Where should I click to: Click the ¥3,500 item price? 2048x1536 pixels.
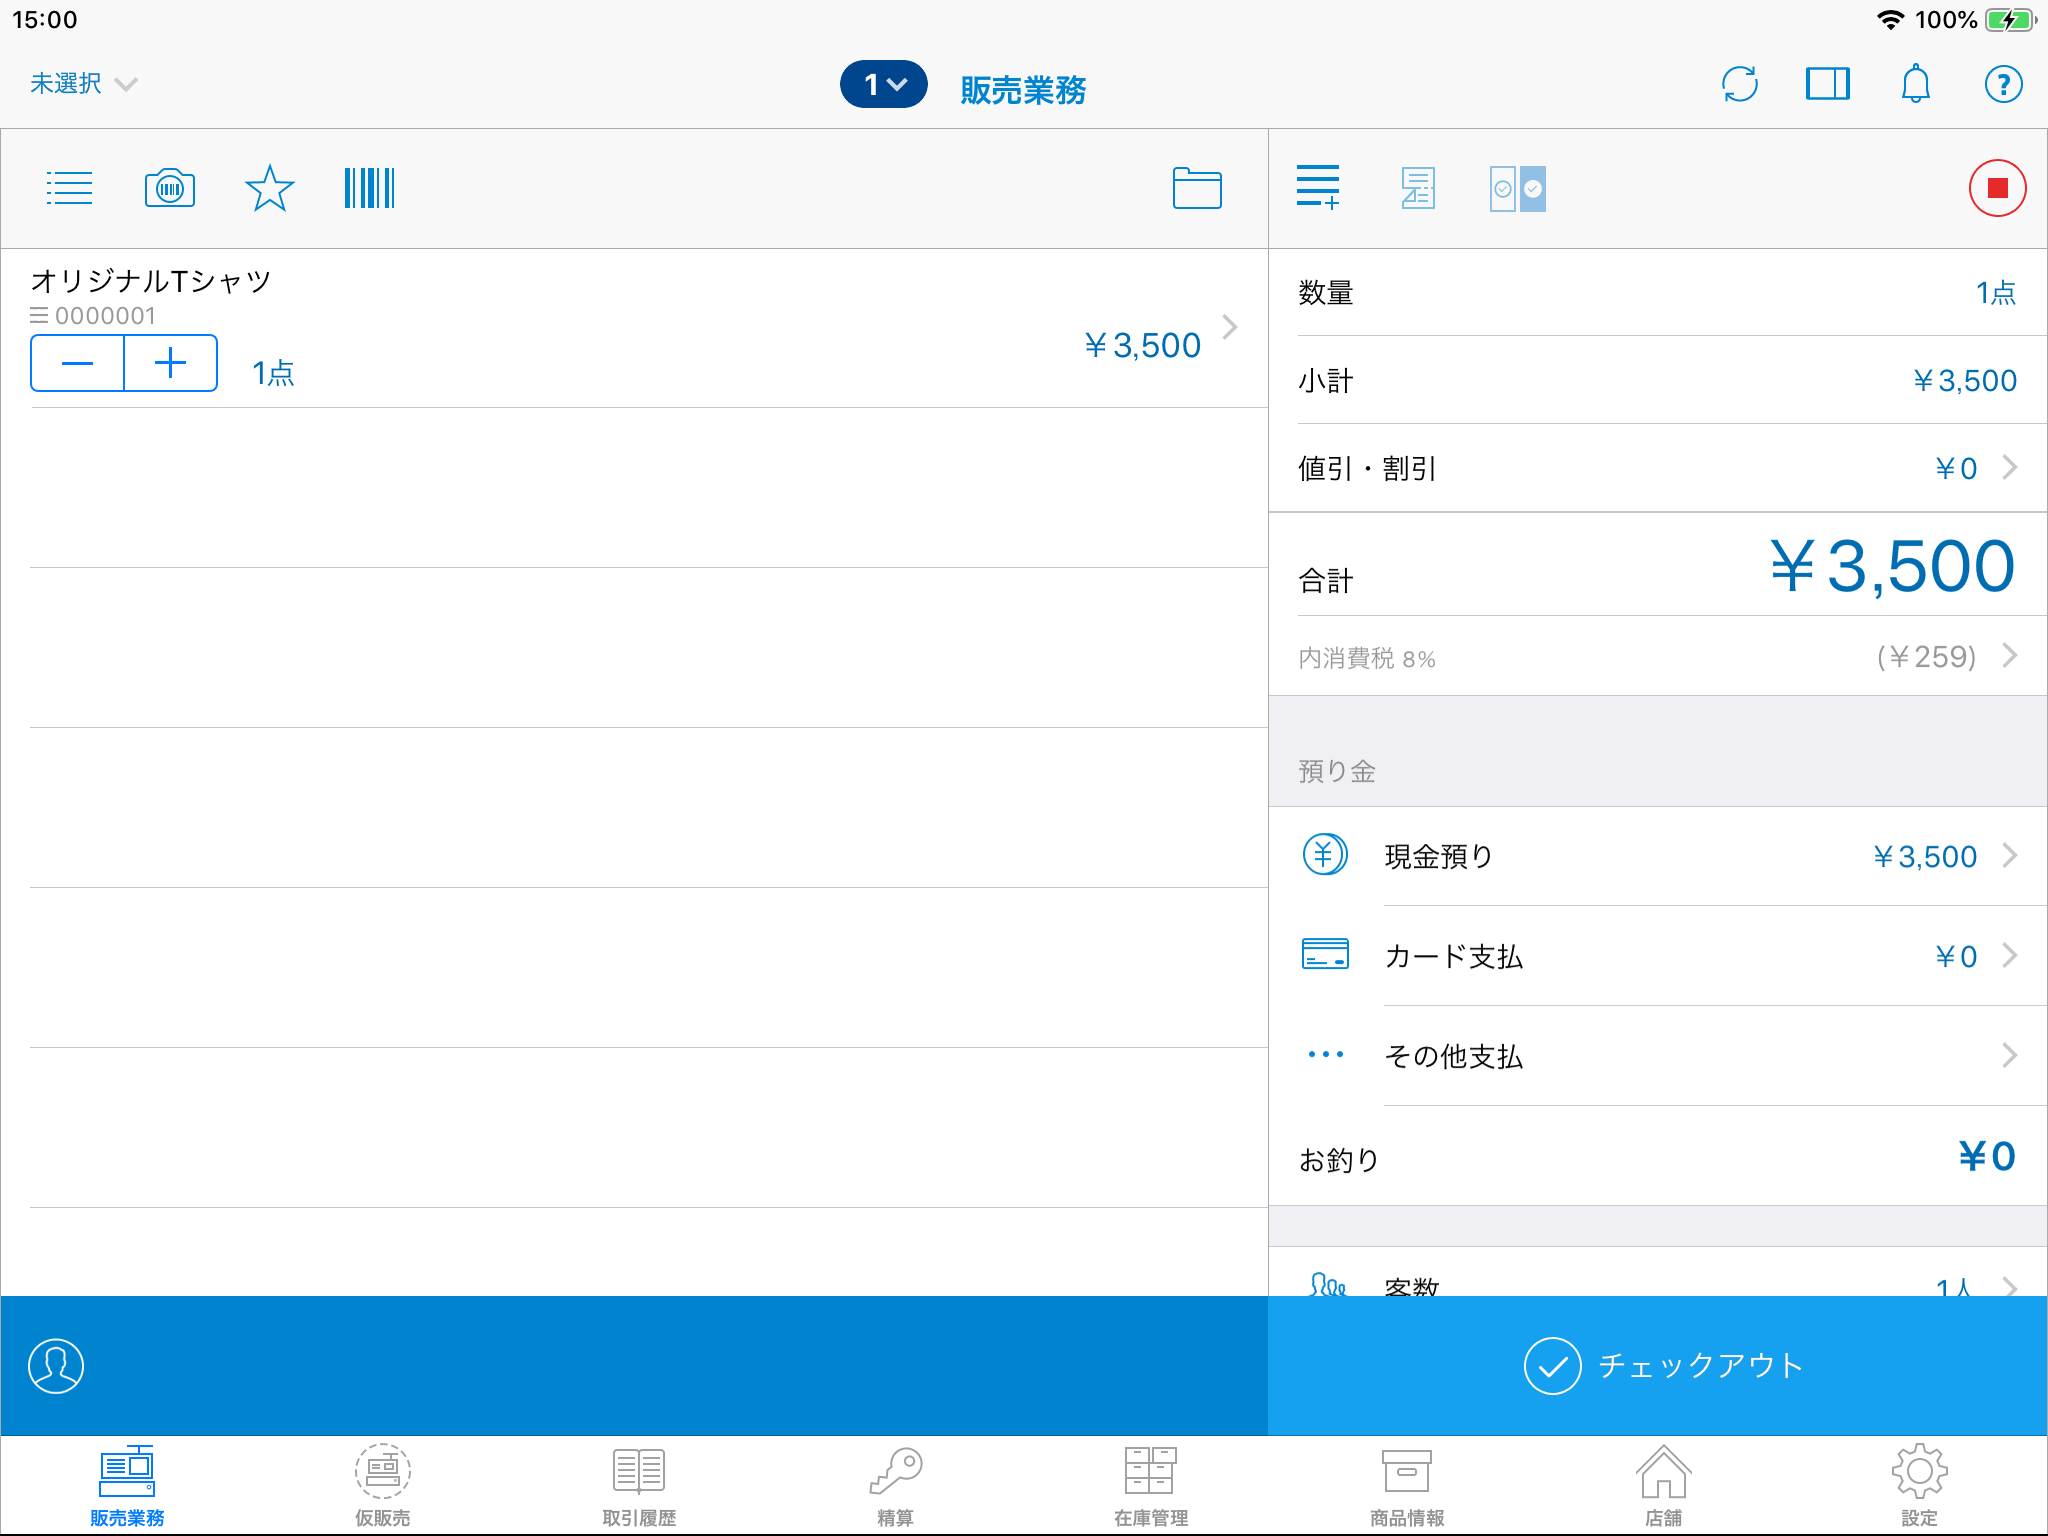click(x=1143, y=345)
